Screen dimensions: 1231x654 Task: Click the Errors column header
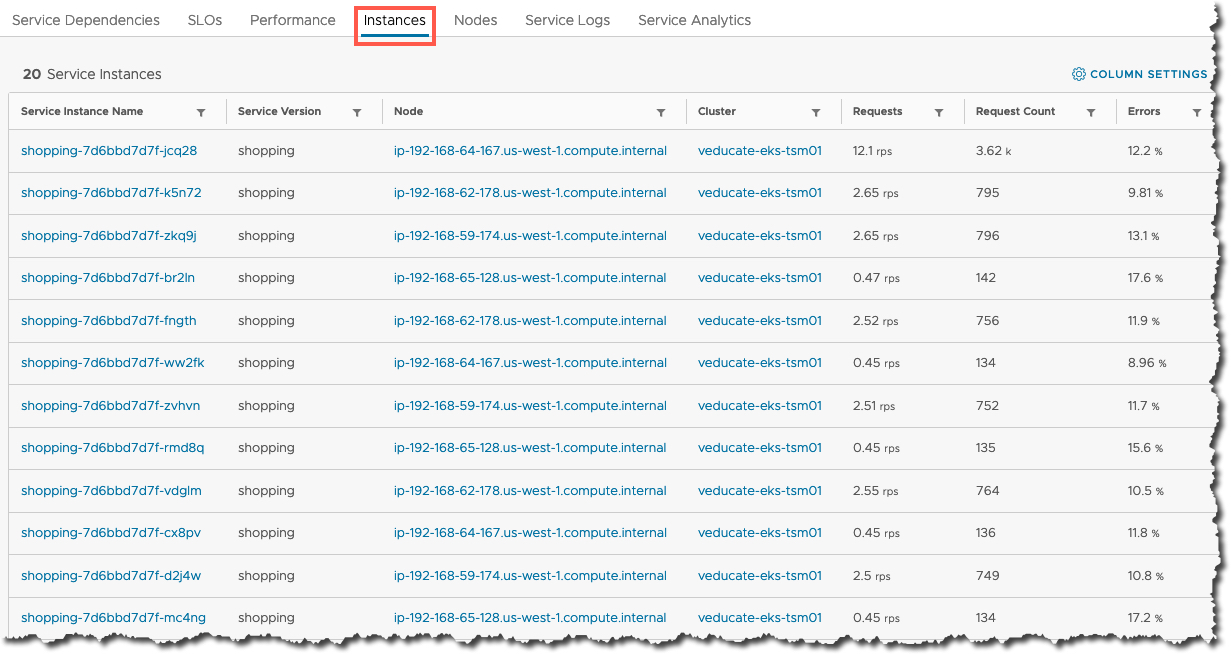coord(1144,112)
